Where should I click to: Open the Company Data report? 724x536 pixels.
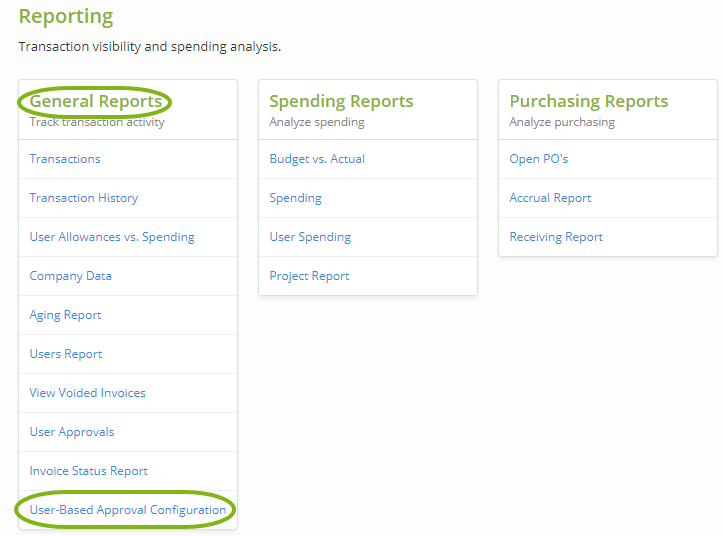tap(71, 276)
